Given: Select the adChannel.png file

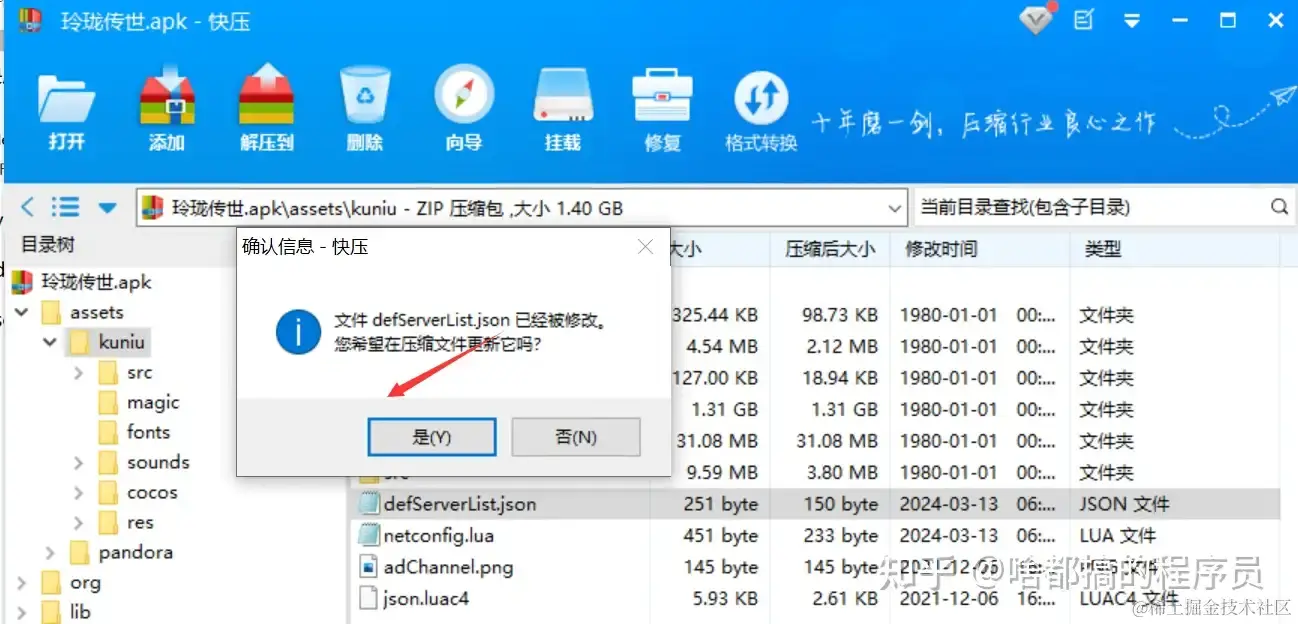Looking at the screenshot, I should 448,567.
